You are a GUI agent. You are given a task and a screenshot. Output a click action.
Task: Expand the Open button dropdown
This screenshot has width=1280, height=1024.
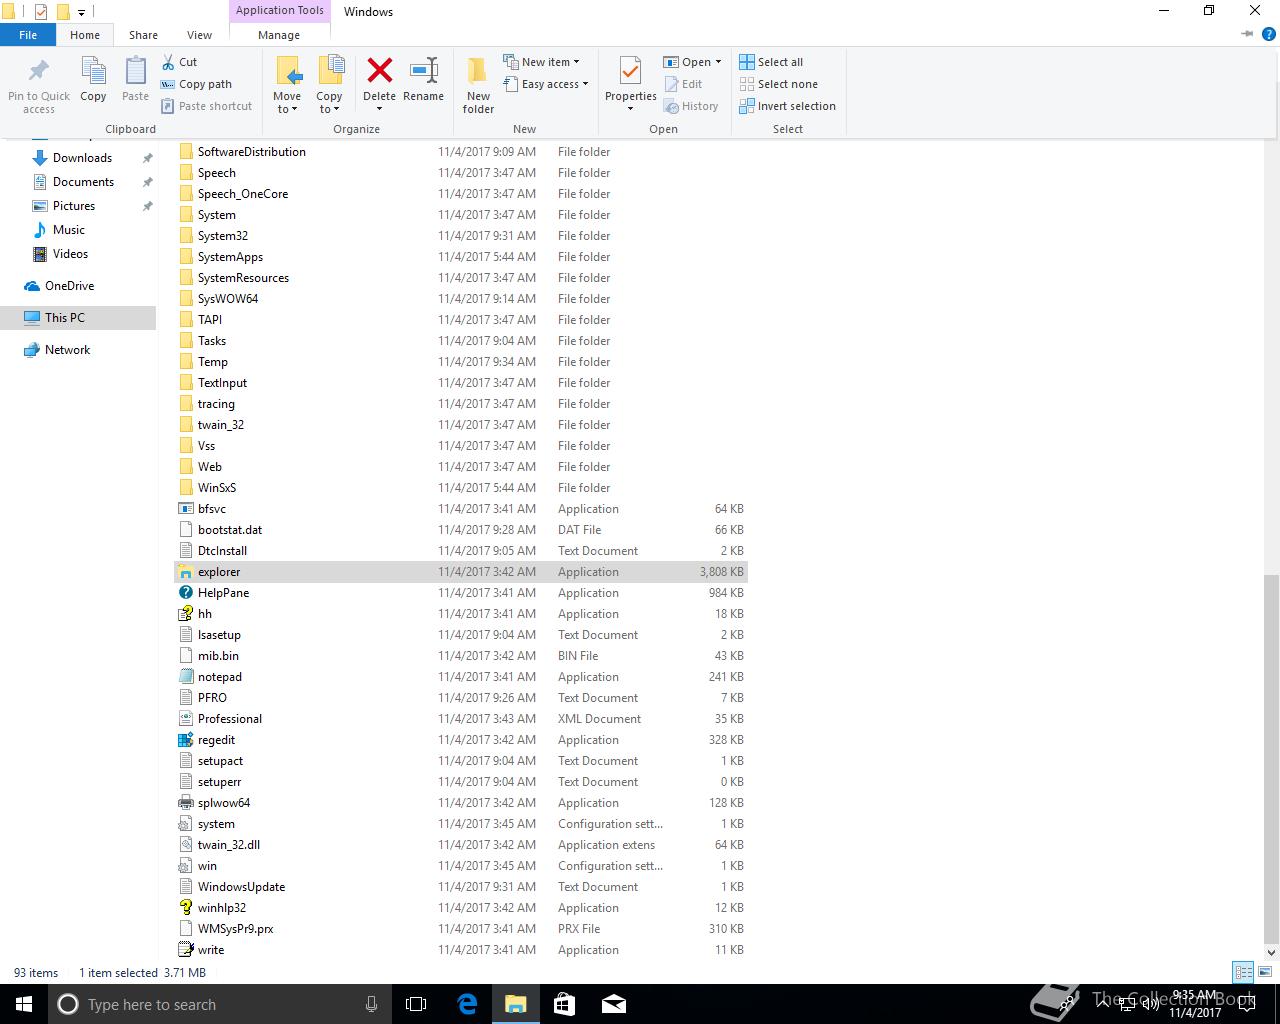[x=718, y=62]
